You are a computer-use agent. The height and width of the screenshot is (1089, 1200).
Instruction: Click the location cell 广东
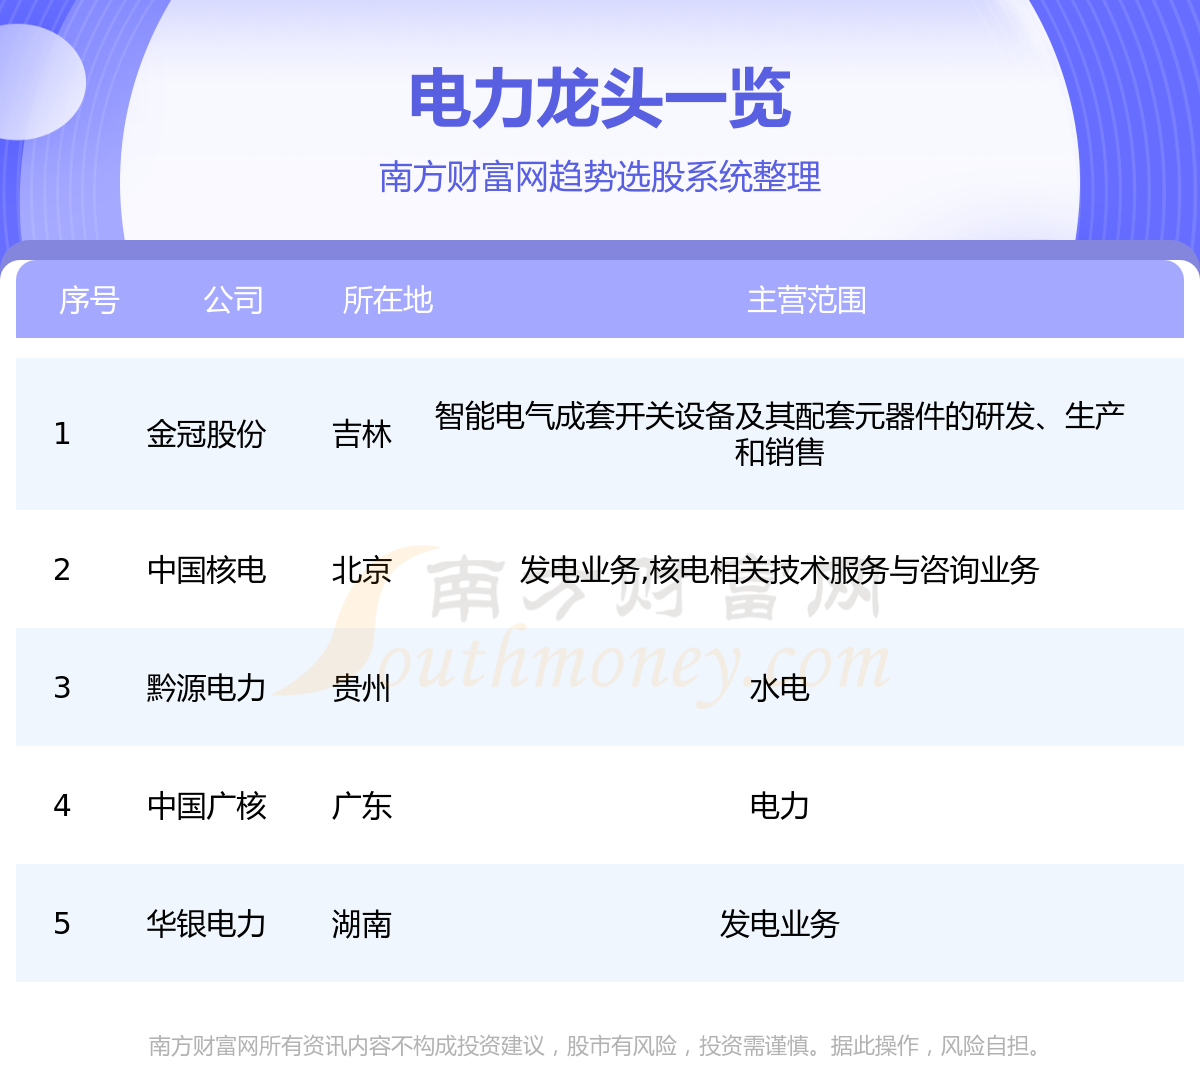coord(361,806)
